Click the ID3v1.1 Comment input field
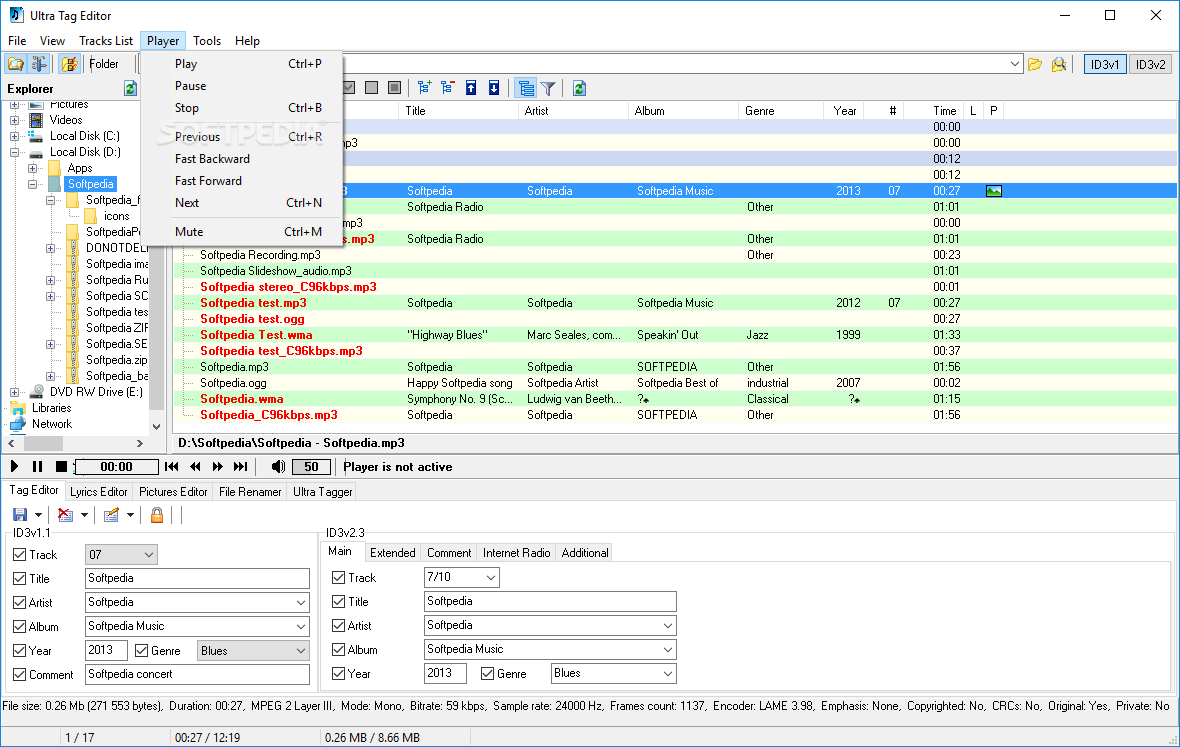 tap(197, 674)
